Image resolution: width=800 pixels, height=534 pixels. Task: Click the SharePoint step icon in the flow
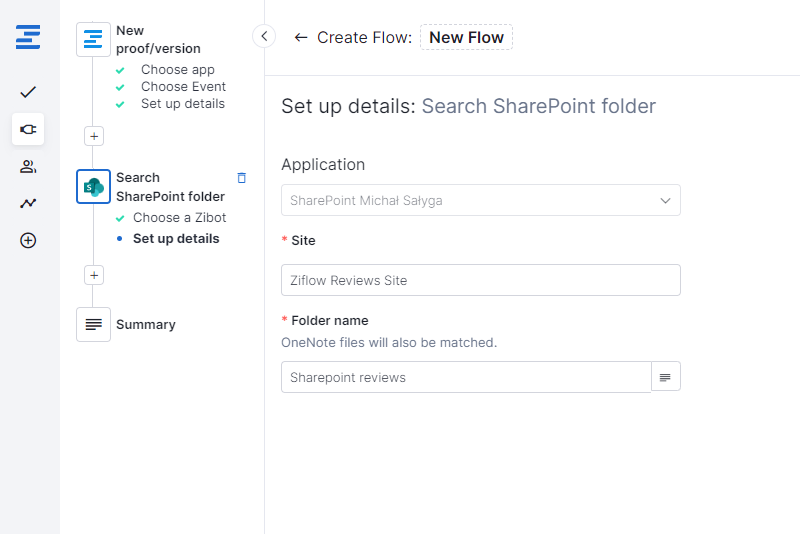93,187
